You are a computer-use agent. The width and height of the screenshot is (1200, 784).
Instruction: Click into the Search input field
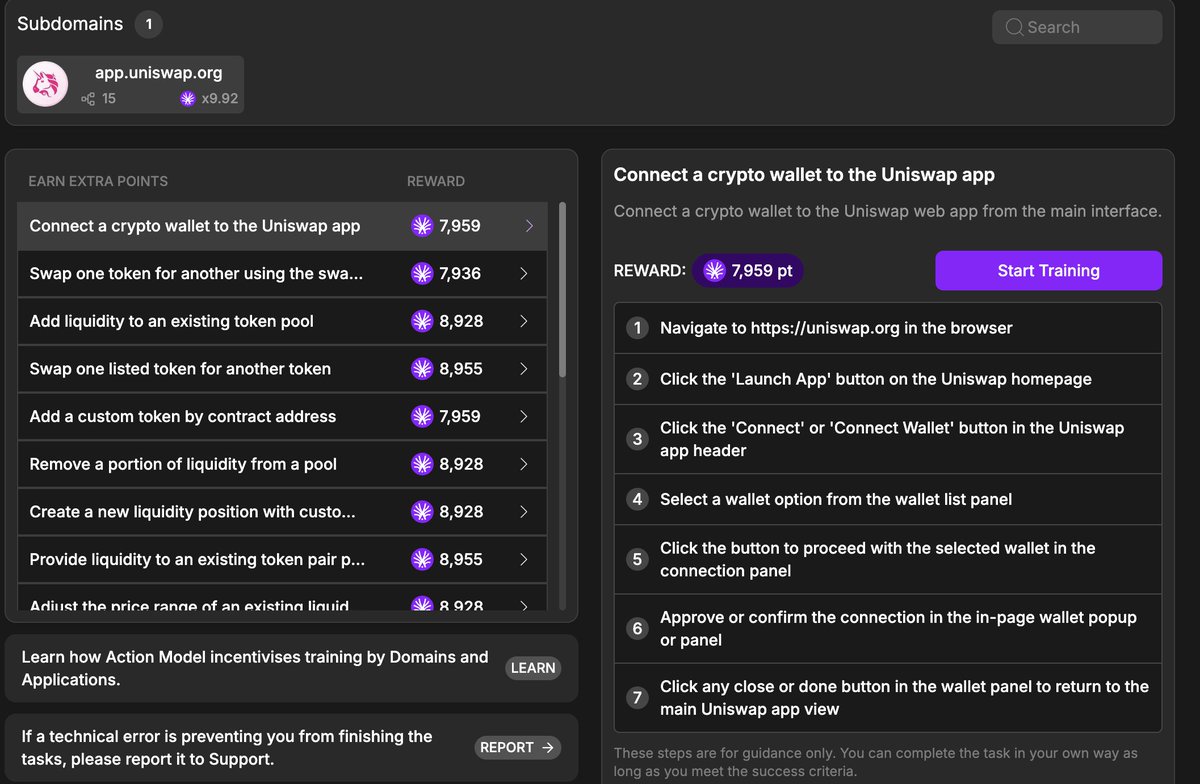1077,27
